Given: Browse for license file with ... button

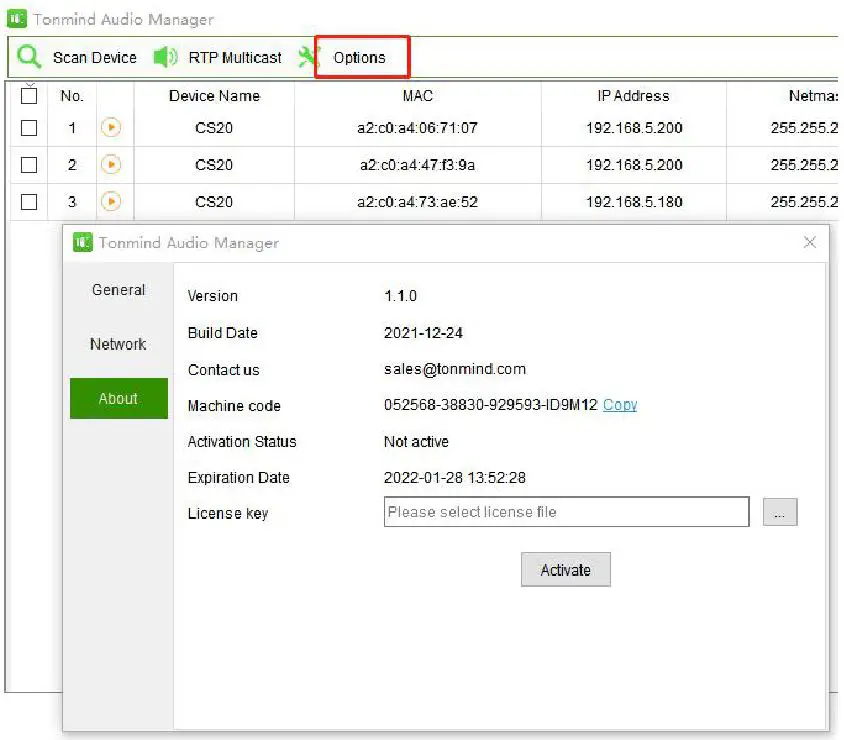Looking at the screenshot, I should [x=780, y=512].
